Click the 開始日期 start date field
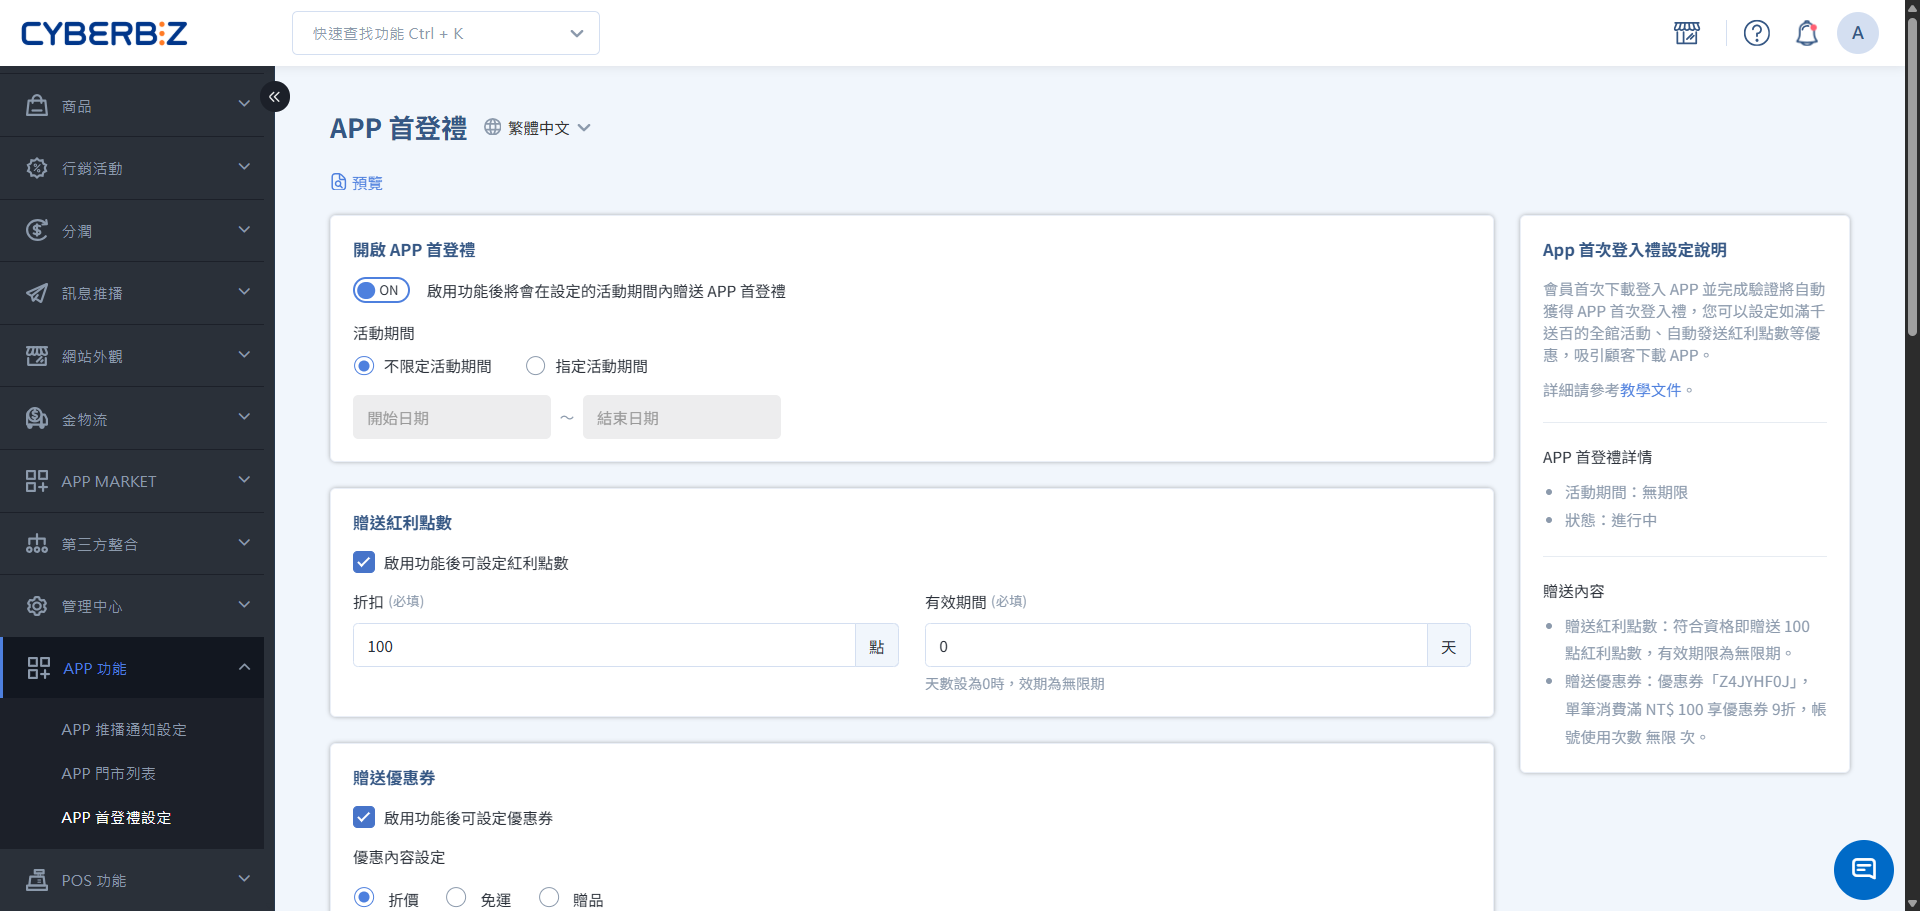Image resolution: width=1920 pixels, height=911 pixels. (x=452, y=417)
